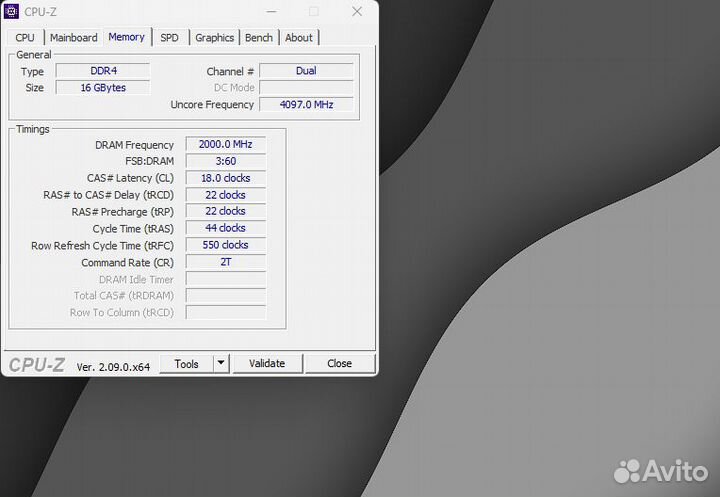The height and width of the screenshot is (497, 720).
Task: Click the Channel # Dual field
Action: tap(306, 71)
